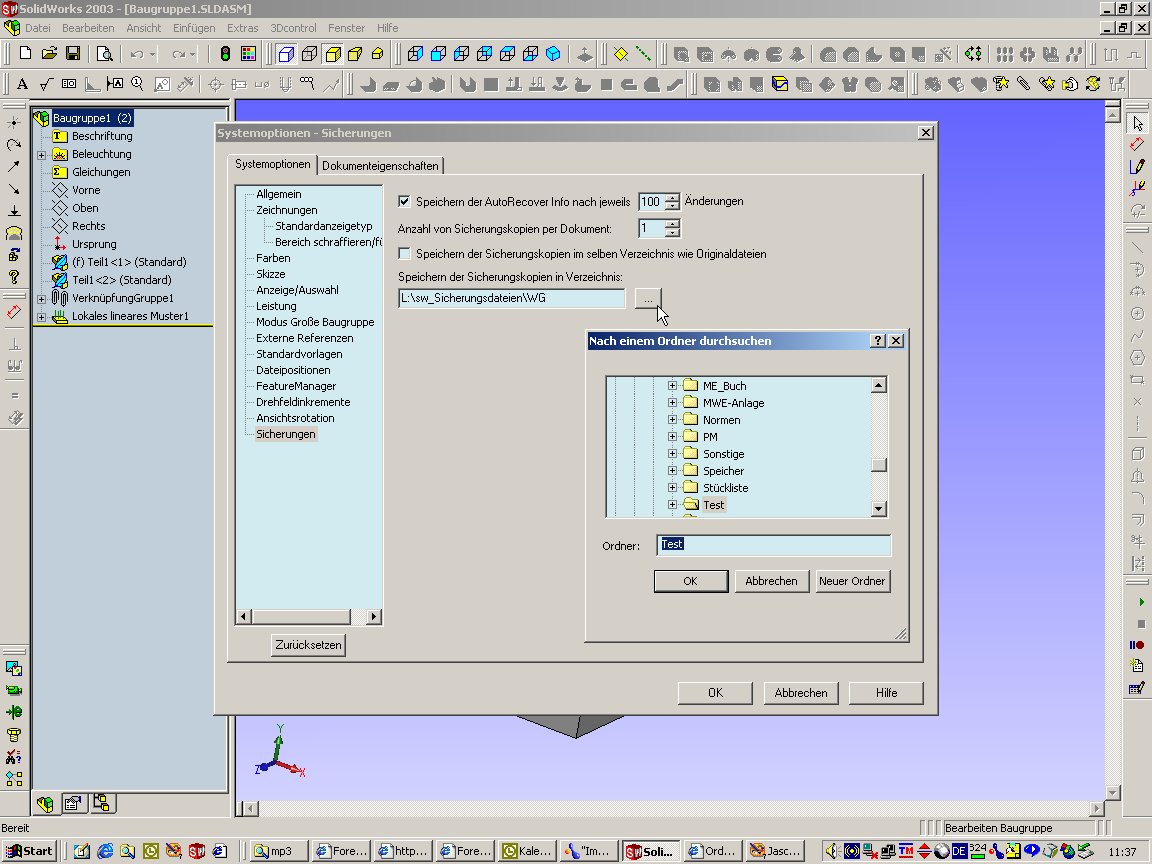
Task: Click the Open file icon
Action: pos(50,53)
